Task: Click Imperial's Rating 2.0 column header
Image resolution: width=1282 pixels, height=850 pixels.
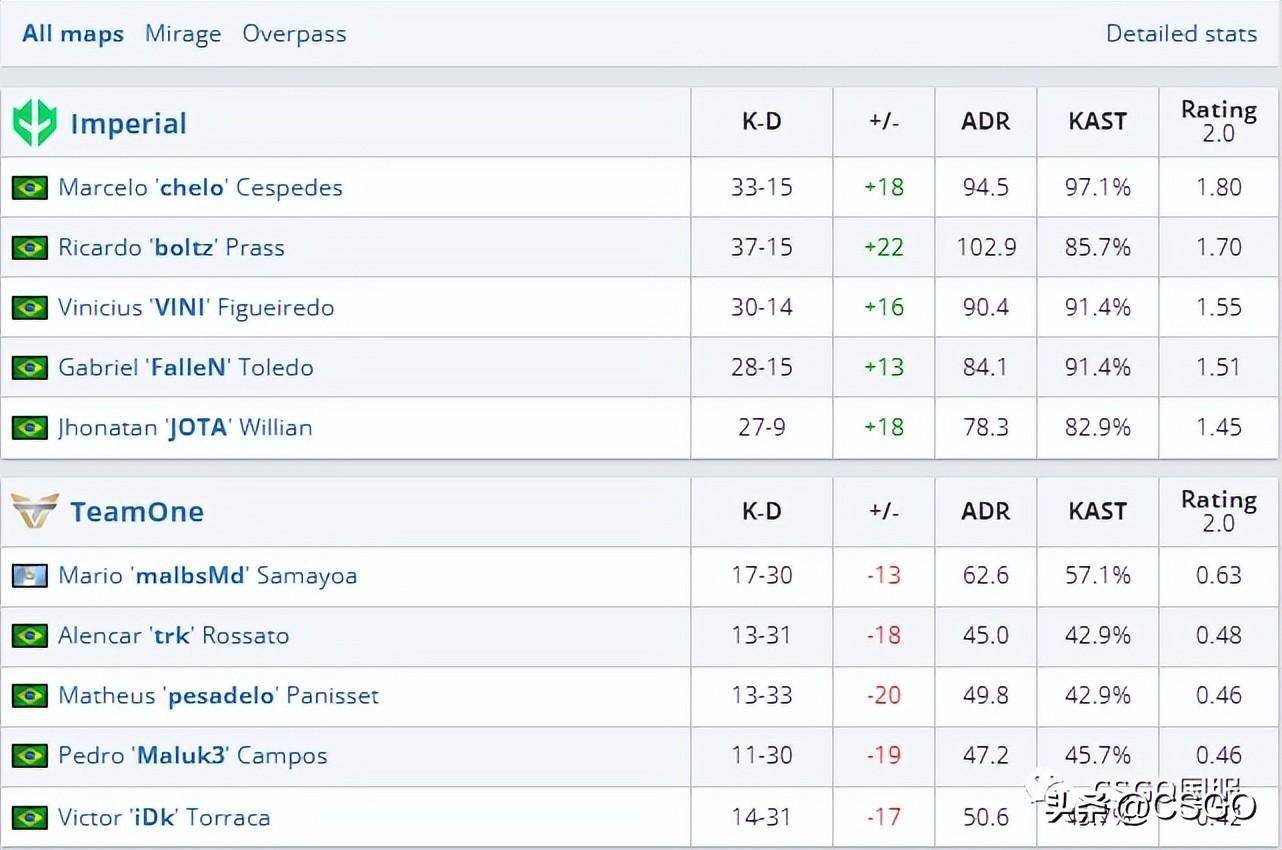Action: (1218, 121)
